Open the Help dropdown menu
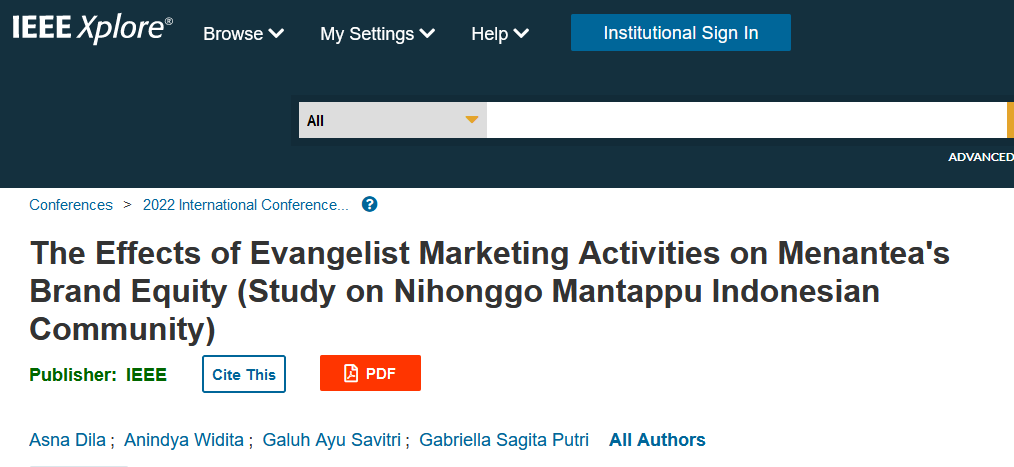Image resolution: width=1014 pixels, height=467 pixels. tap(500, 34)
